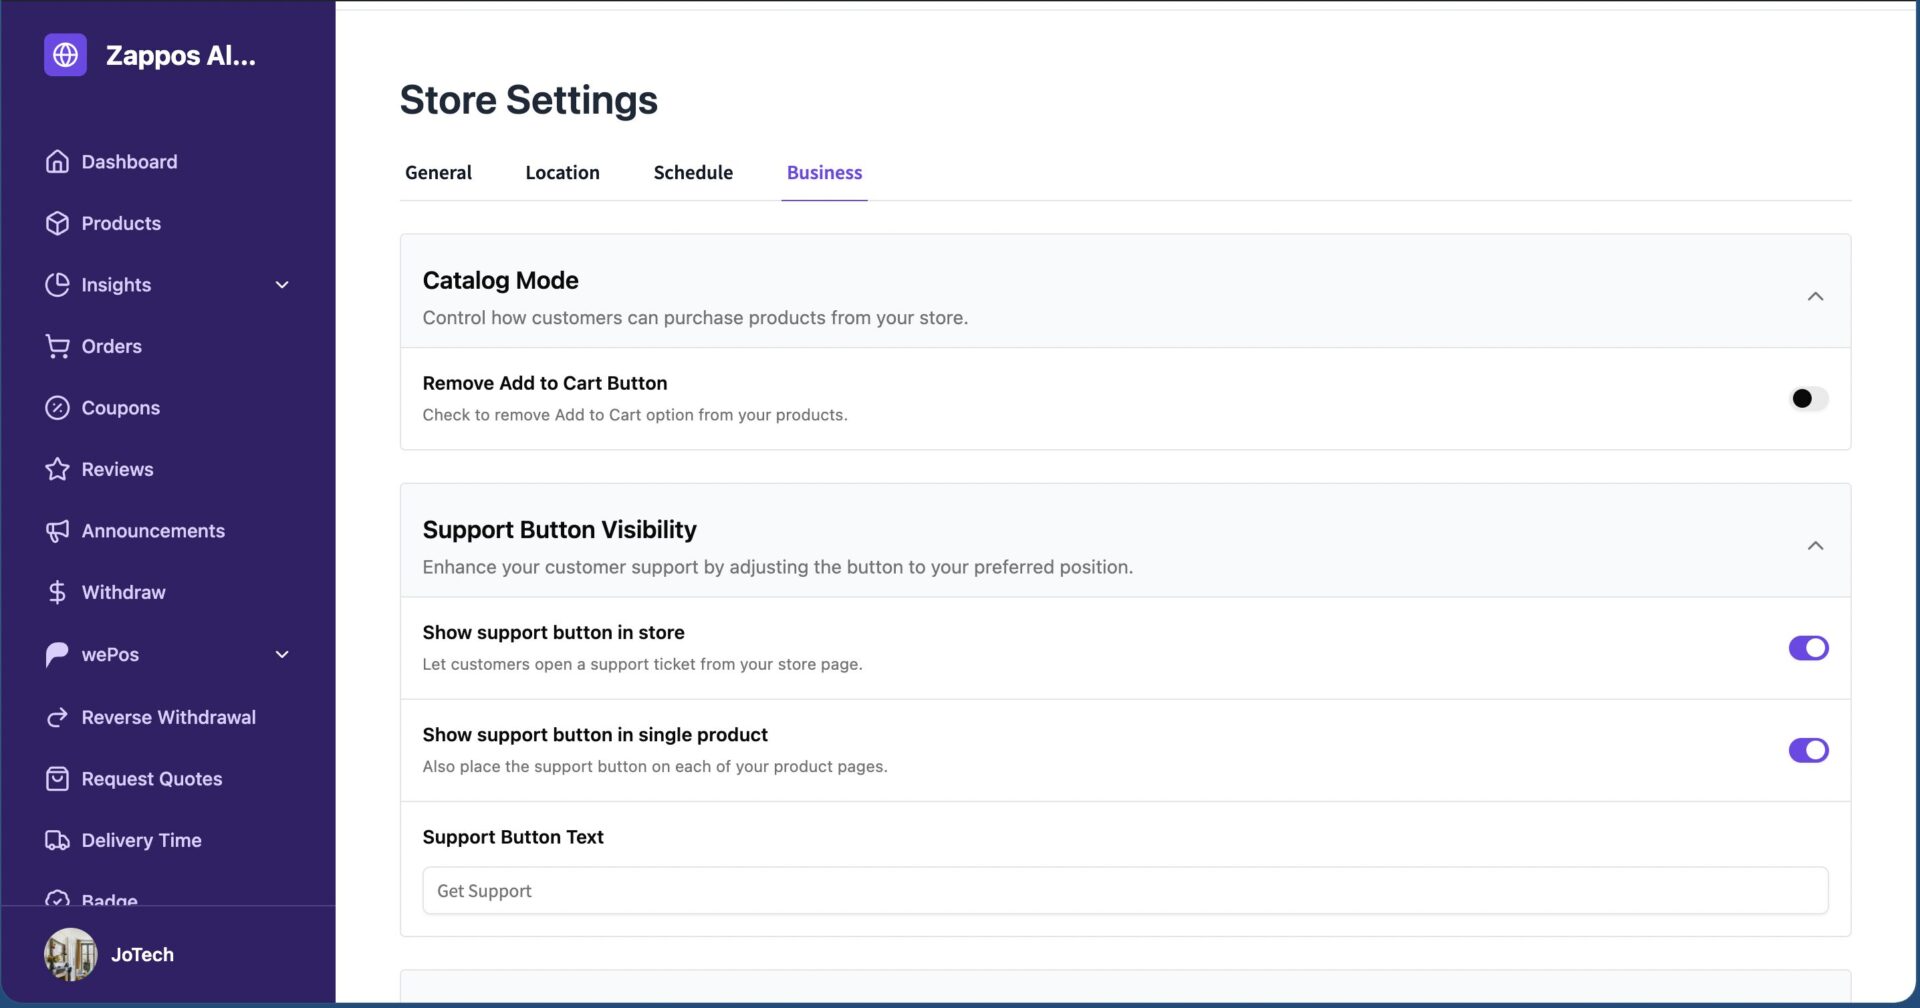The height and width of the screenshot is (1008, 1920).
Task: Open Request Quotes page
Action: point(152,778)
